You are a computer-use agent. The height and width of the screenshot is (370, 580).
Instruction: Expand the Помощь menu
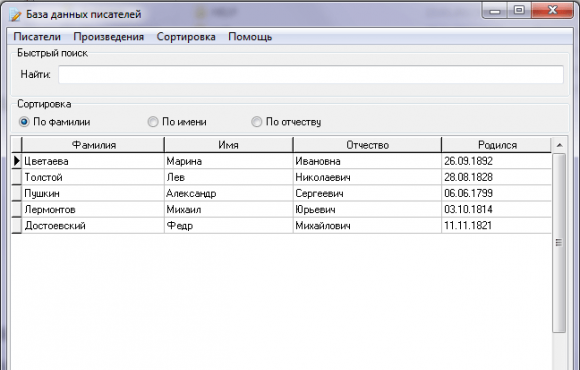(250, 37)
